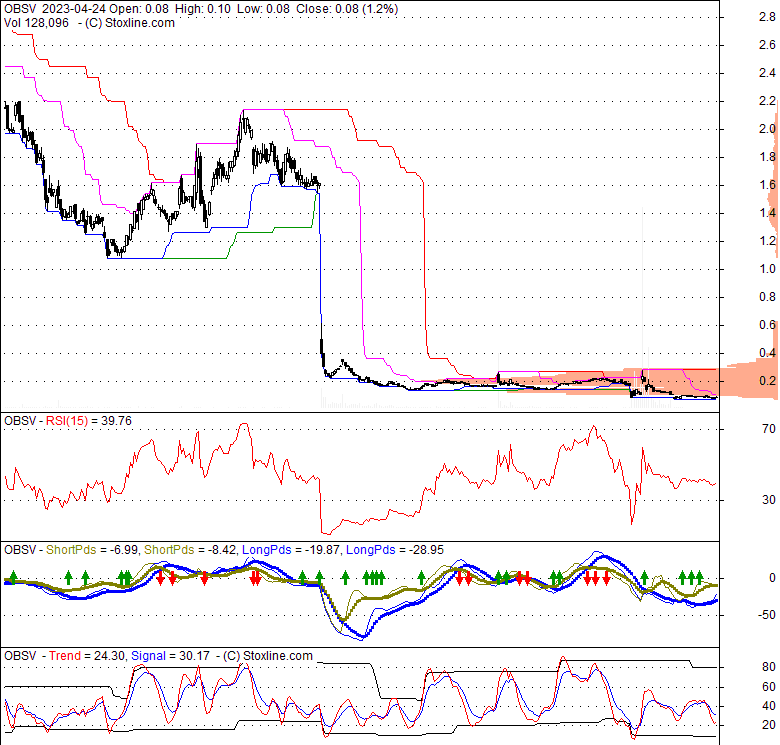The width and height of the screenshot is (780, 745).
Task: Click the 0.2 price axis label
Action: point(767,380)
